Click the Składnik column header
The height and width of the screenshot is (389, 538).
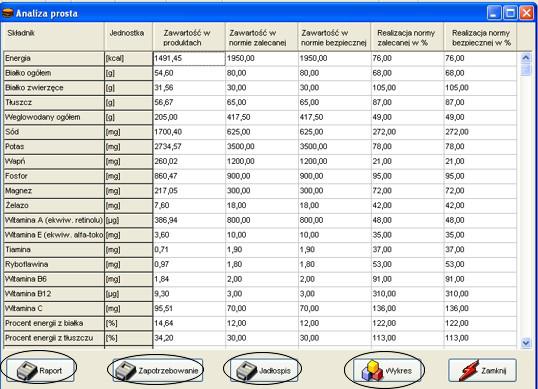pyautogui.click(x=54, y=36)
